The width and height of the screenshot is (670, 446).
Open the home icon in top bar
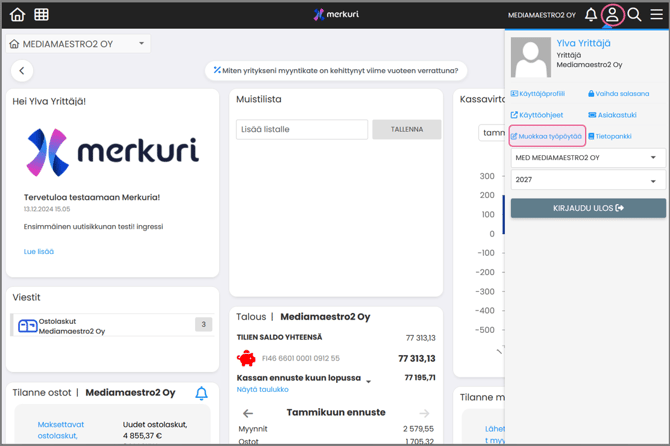pos(17,15)
